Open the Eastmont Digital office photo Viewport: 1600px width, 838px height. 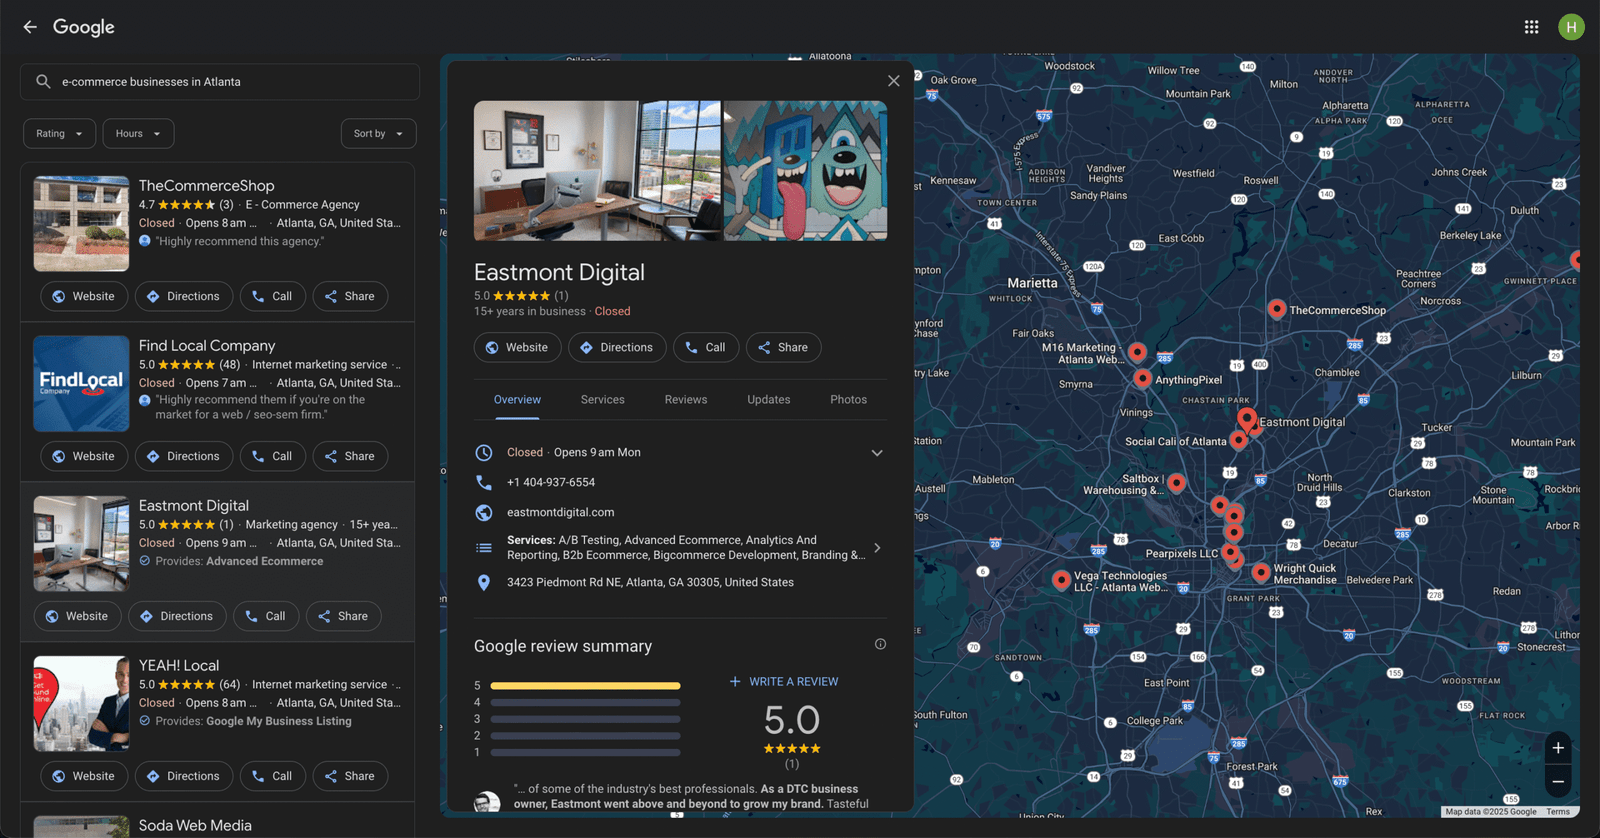point(597,171)
